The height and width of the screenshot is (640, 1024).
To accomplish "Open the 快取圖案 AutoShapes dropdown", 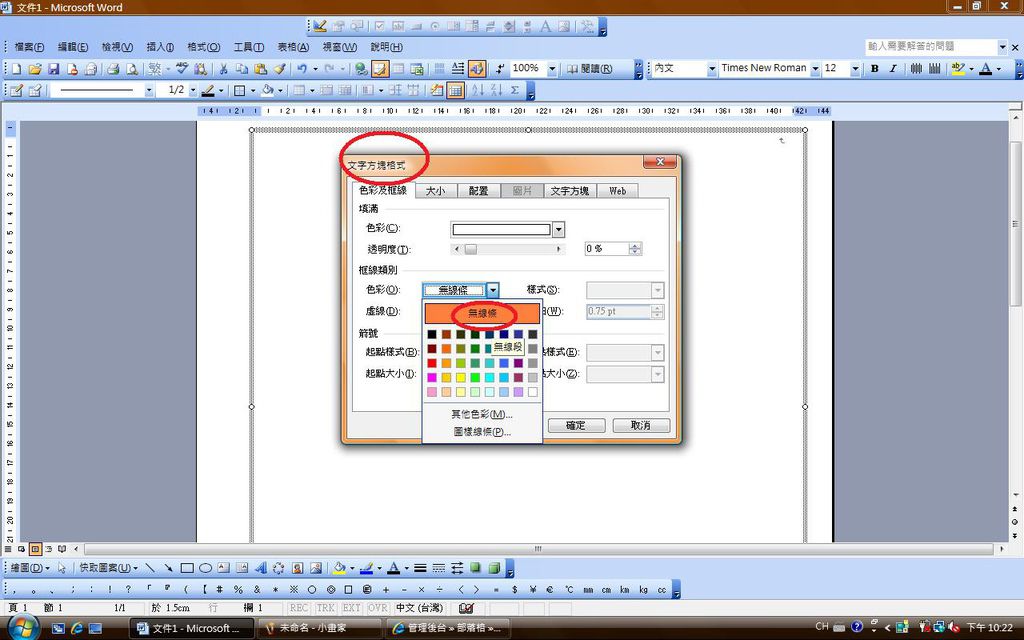I will (x=108, y=568).
